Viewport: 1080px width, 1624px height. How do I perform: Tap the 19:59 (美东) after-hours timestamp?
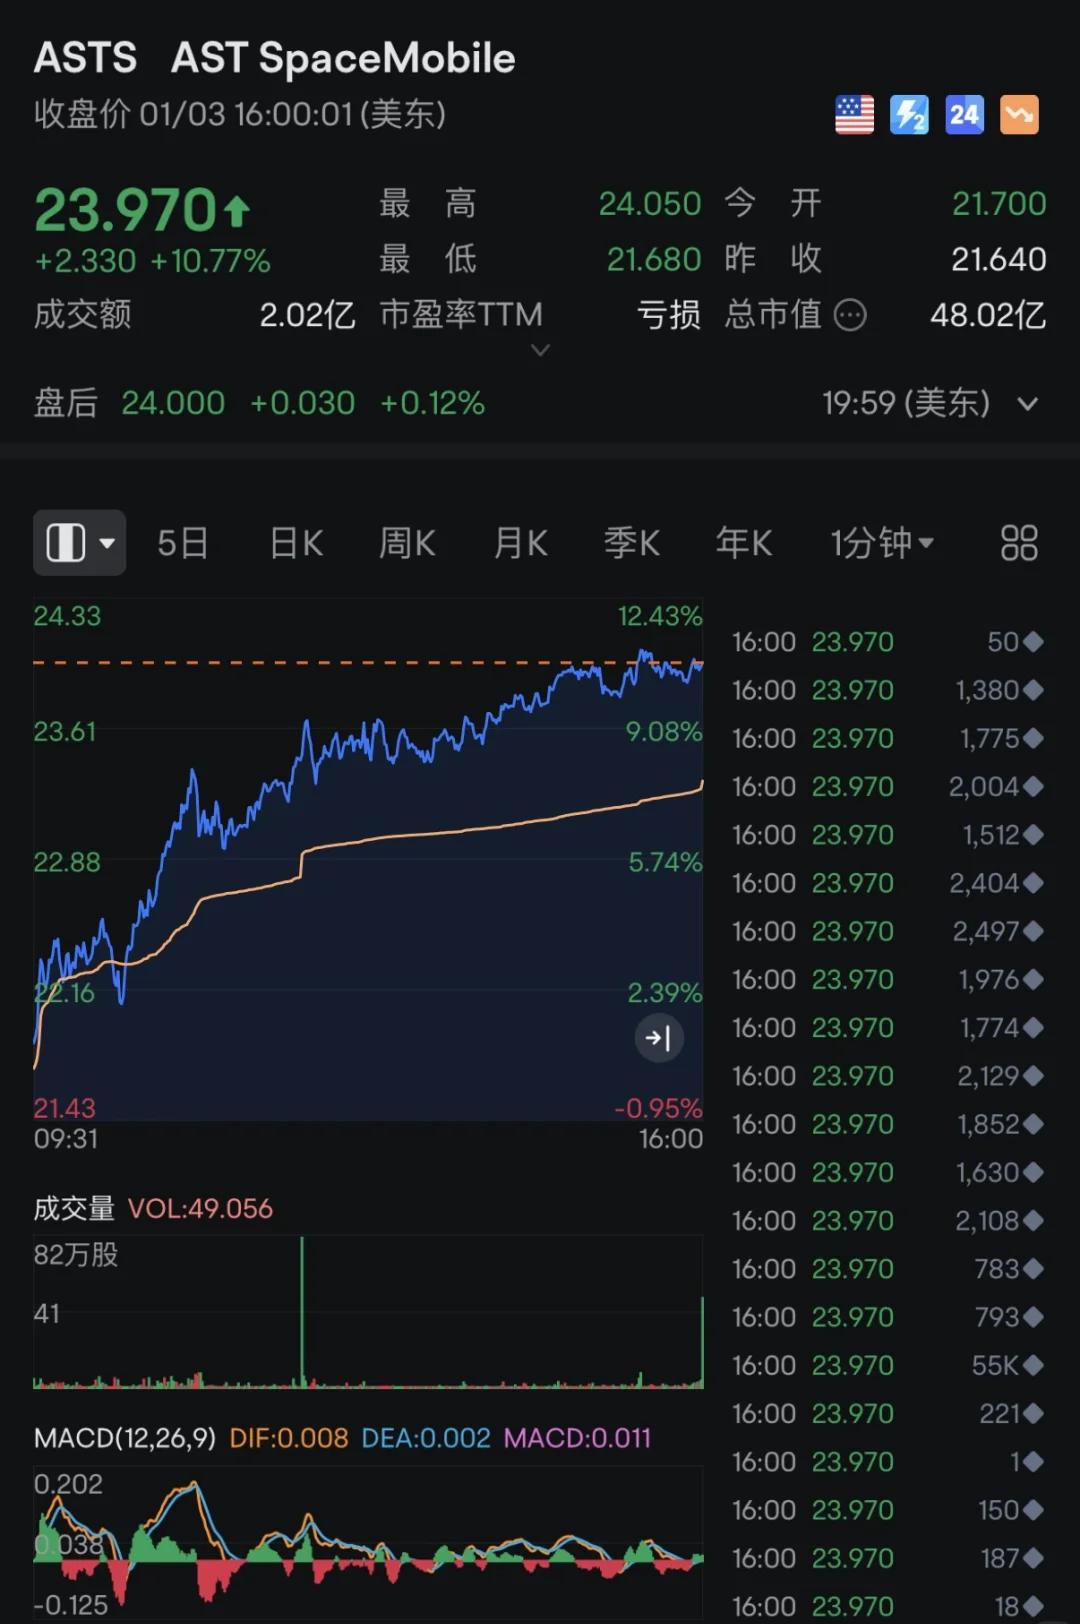coord(906,403)
